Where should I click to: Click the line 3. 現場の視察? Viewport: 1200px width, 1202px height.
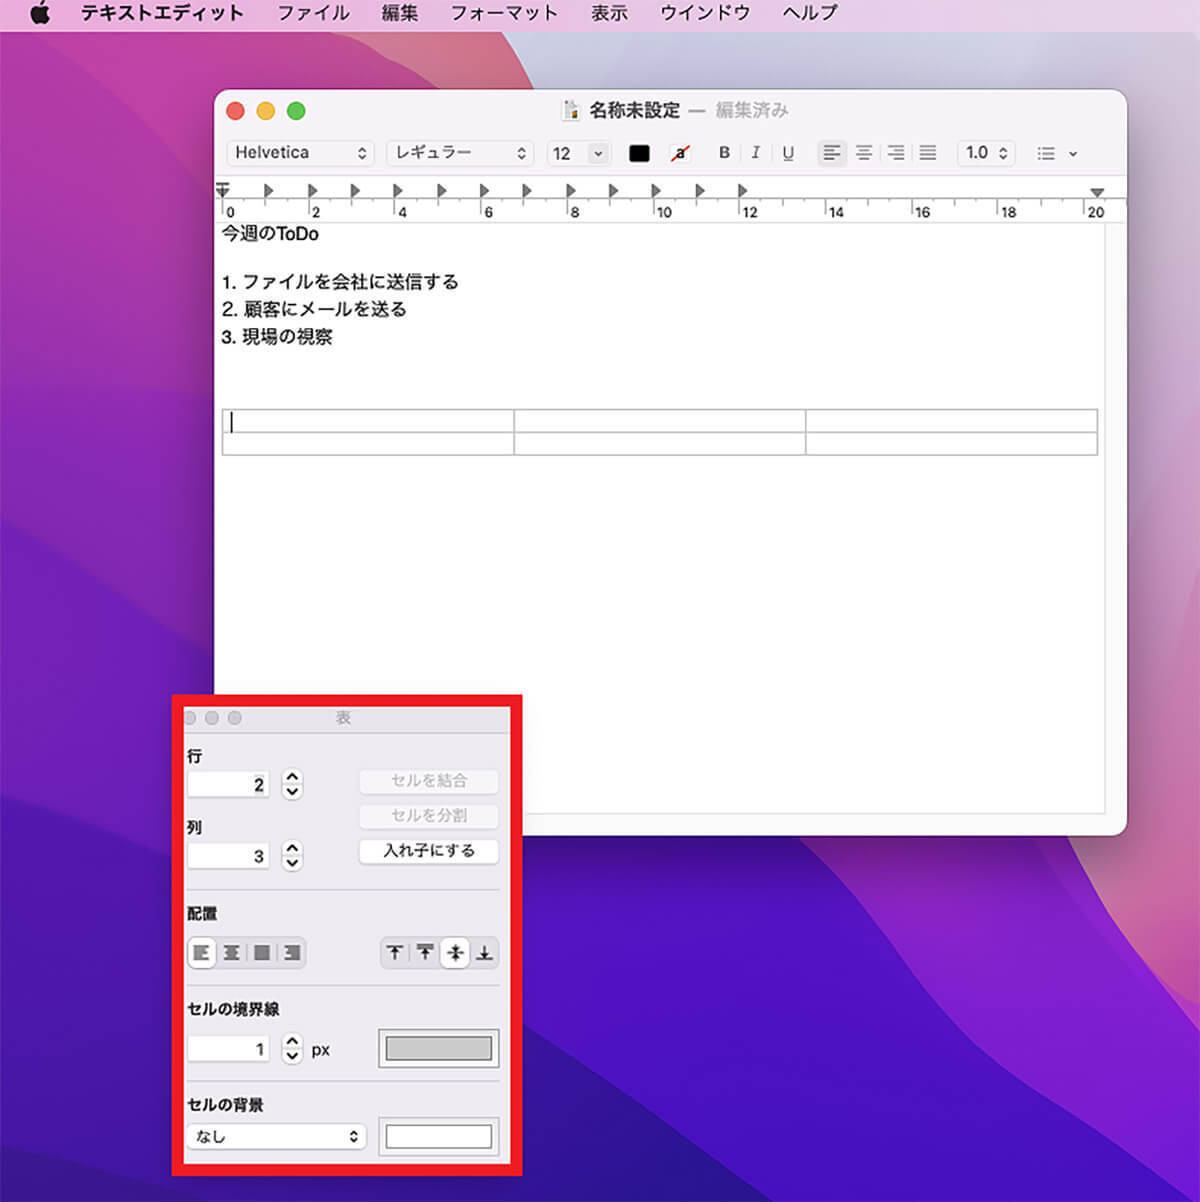[277, 338]
